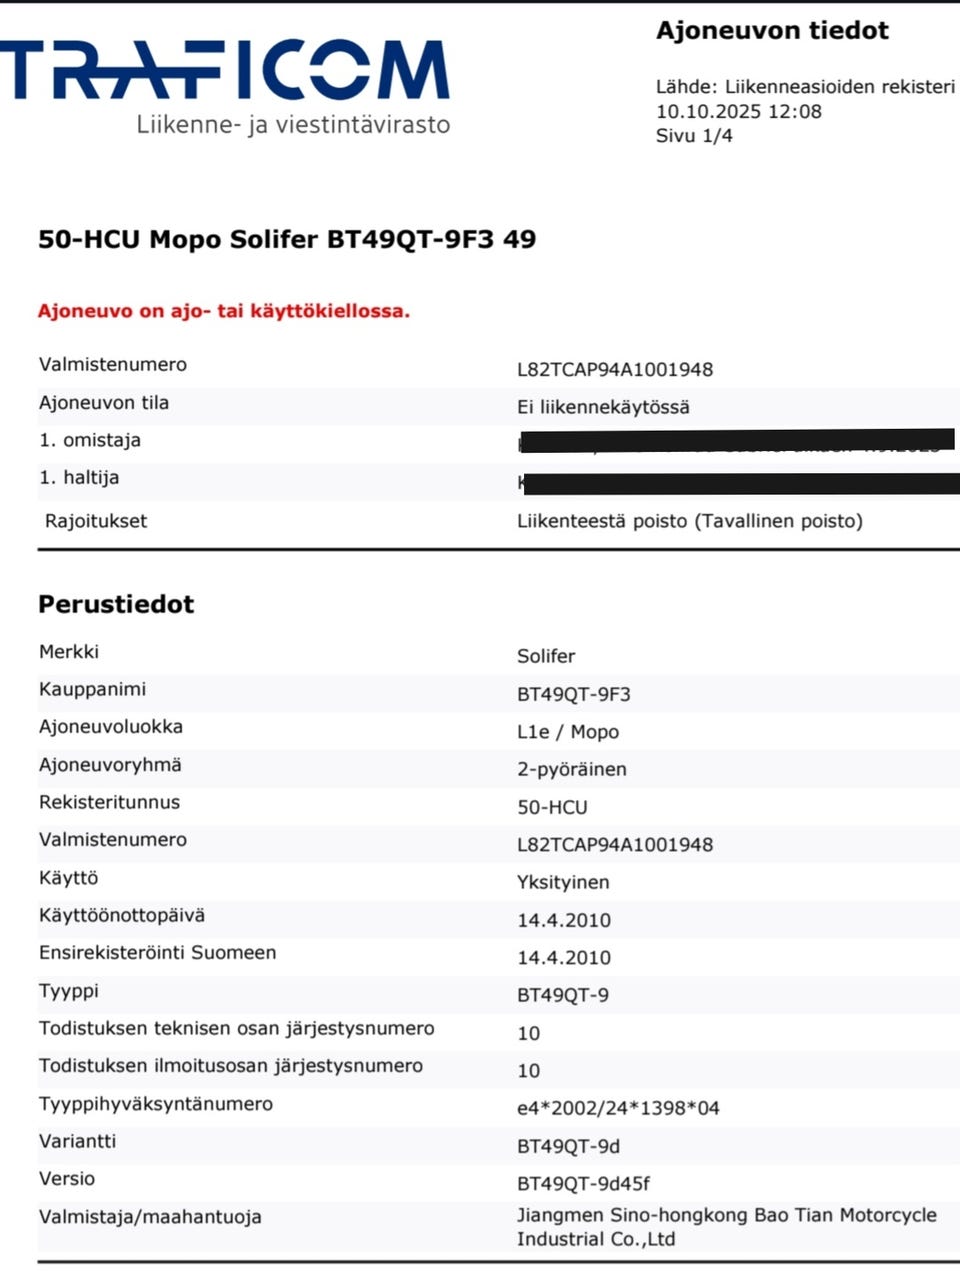The width and height of the screenshot is (960, 1273).
Task: Click the "Ajoneuvon tiedot" header title
Action: tap(772, 31)
